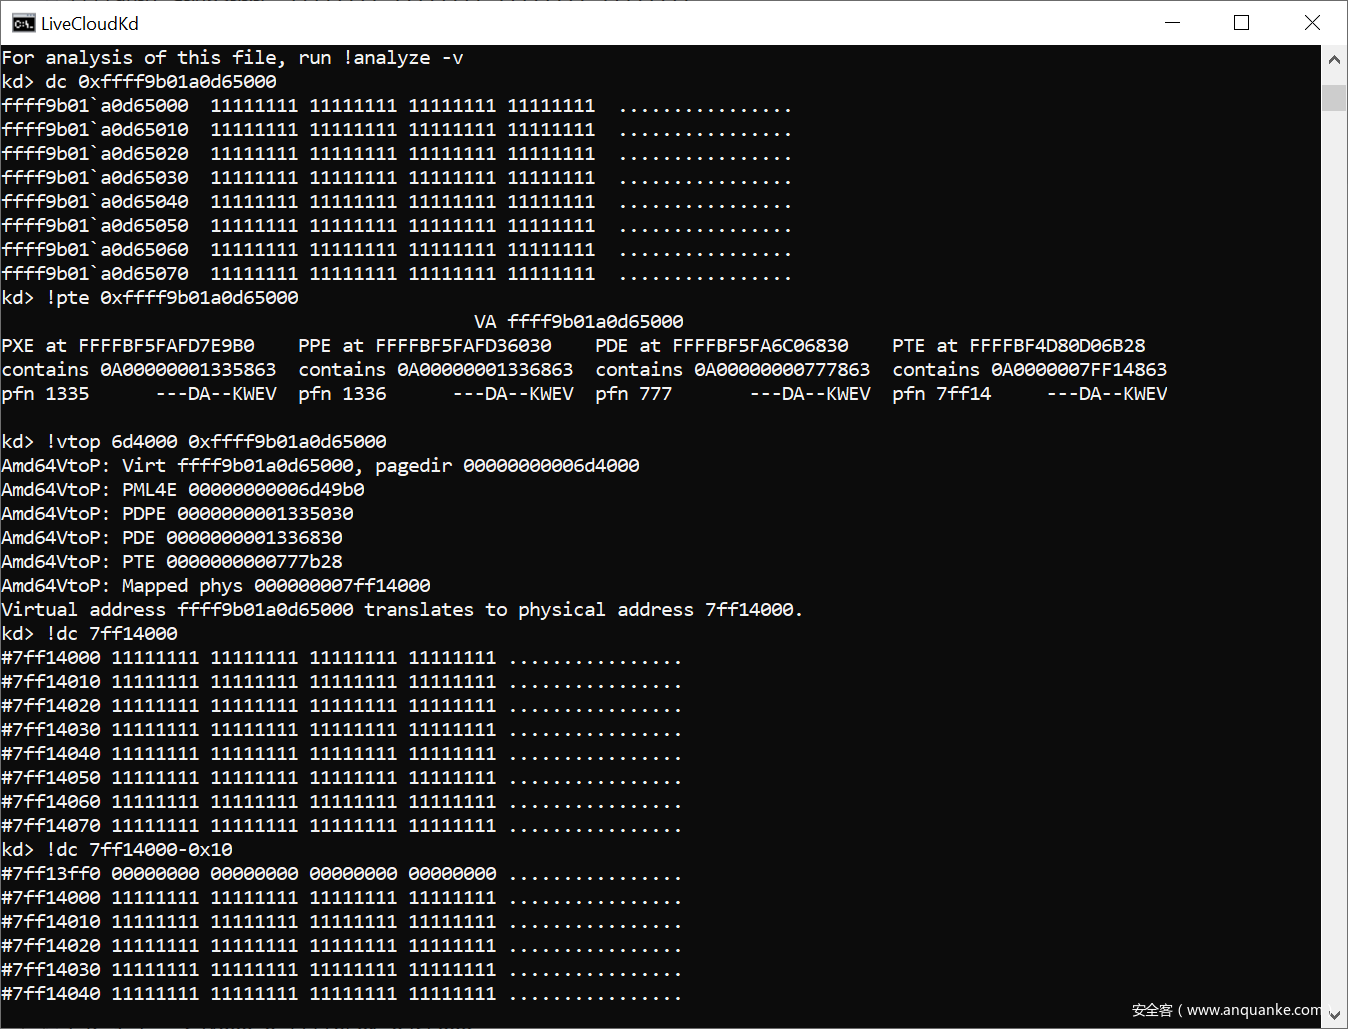Image resolution: width=1348 pixels, height=1029 pixels.
Task: Click the 'pfn 7ff14' value
Action: 941,394
